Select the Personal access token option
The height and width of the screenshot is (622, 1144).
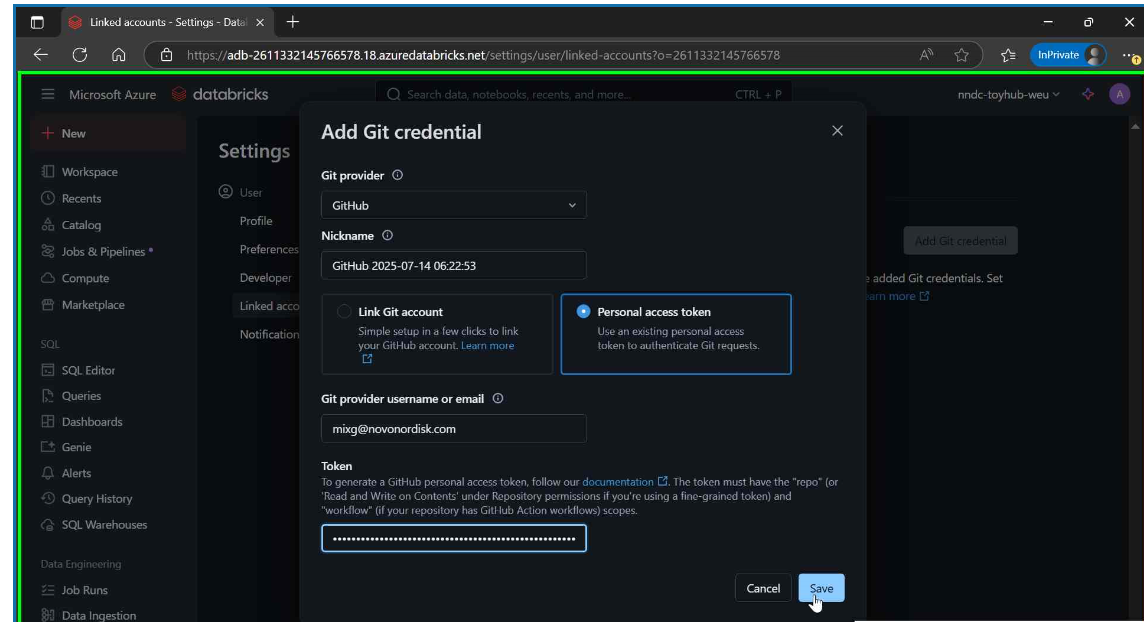tap(676, 334)
